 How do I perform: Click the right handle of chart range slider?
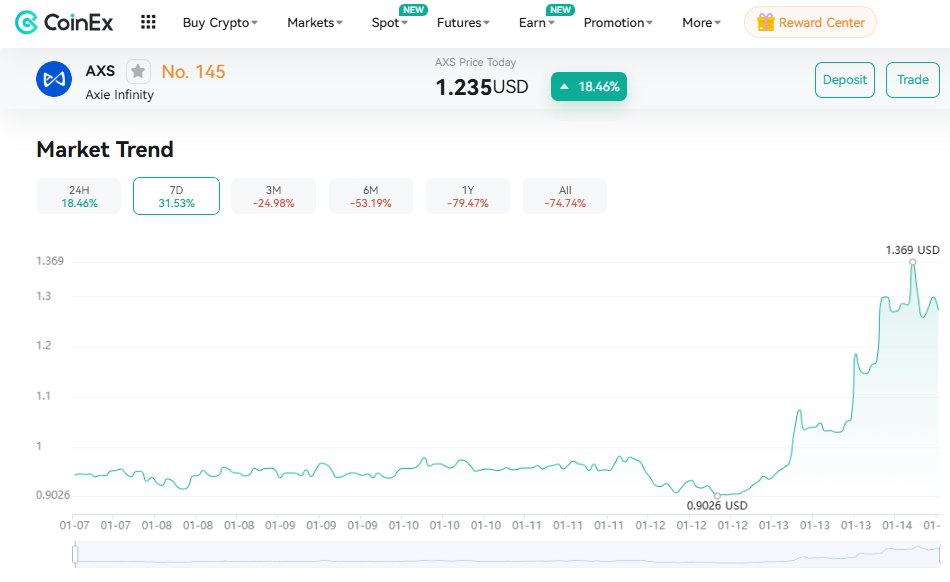[x=939, y=554]
